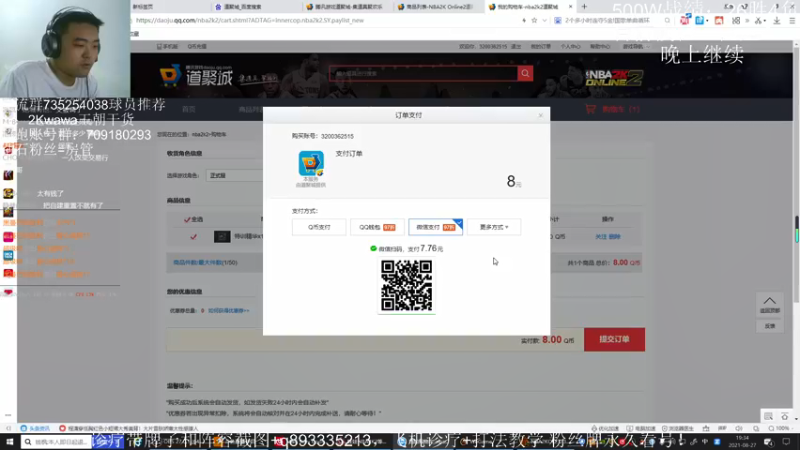Click the browser download arrow icon
The width and height of the screenshot is (800, 450).
pos(777,20)
